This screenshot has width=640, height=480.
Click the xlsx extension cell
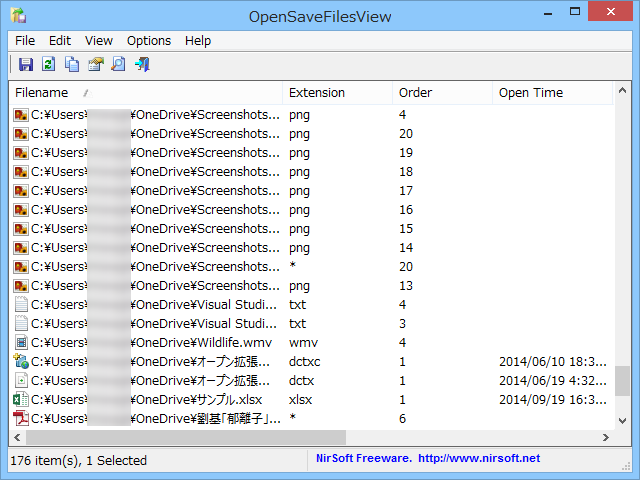(300, 400)
